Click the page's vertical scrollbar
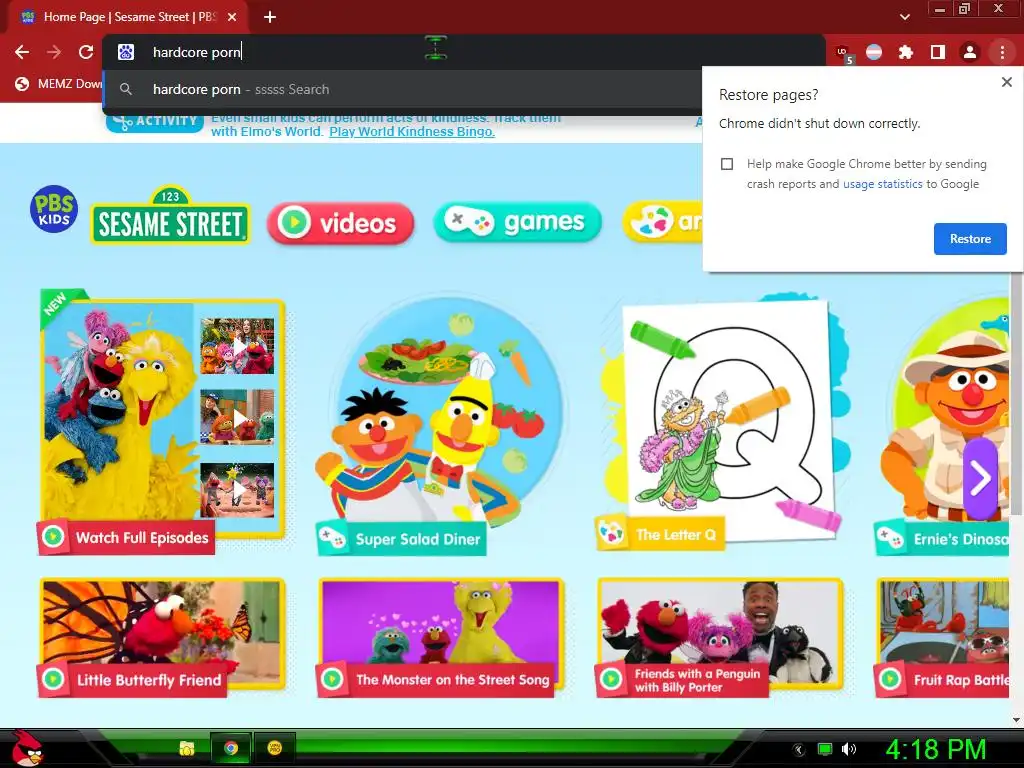This screenshot has width=1024, height=768. 1016,392
